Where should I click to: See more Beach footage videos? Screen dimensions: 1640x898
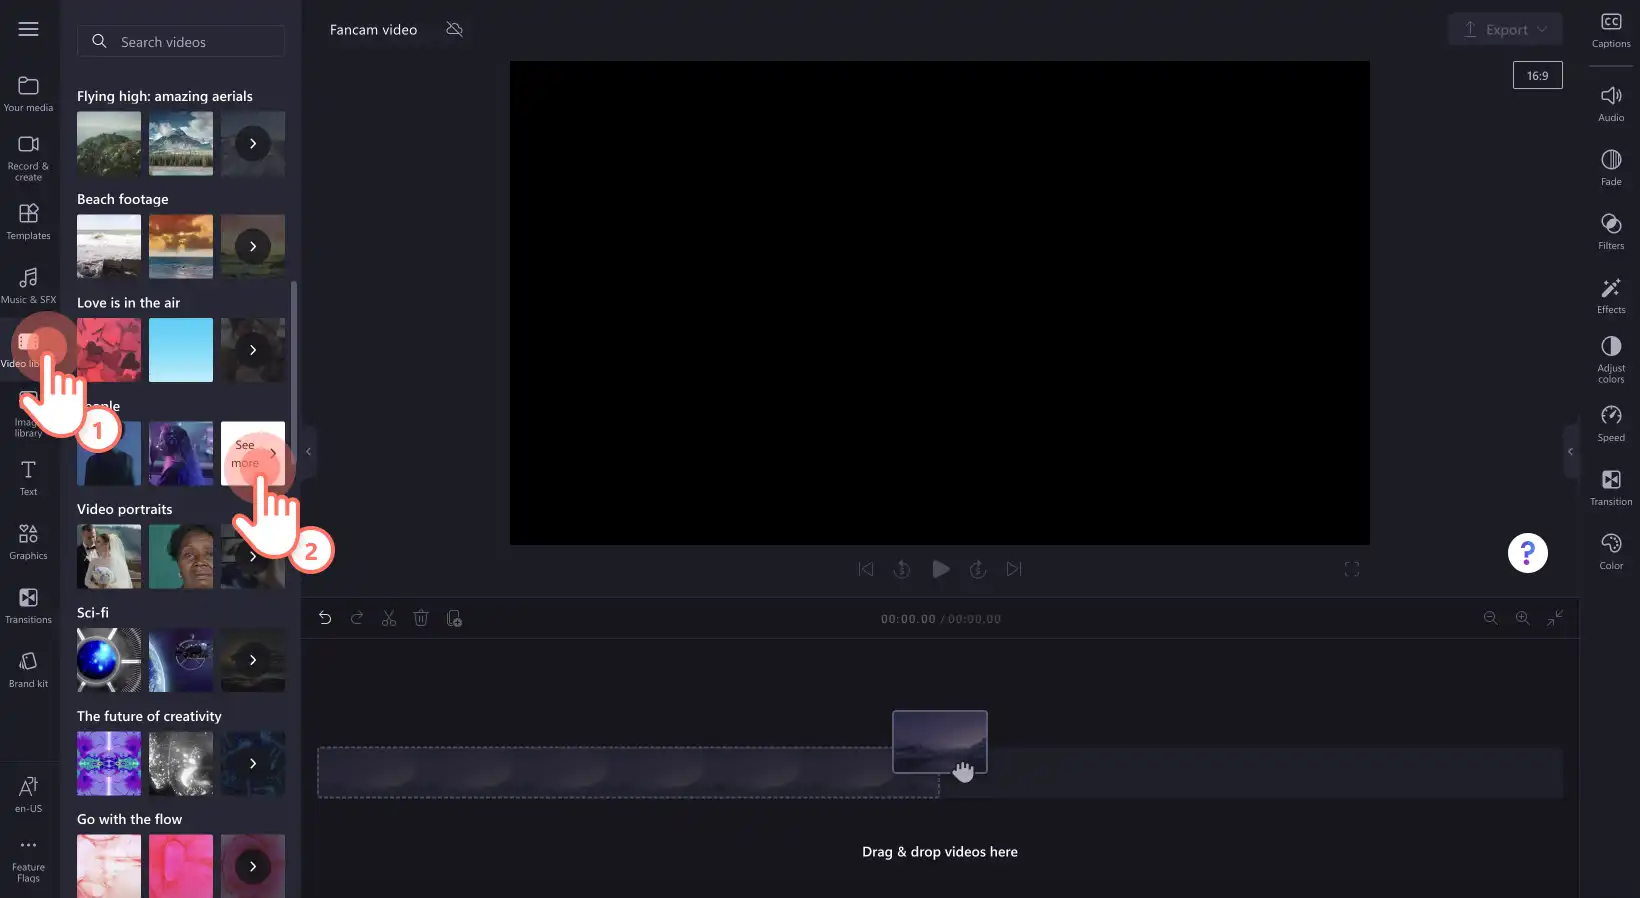click(253, 246)
